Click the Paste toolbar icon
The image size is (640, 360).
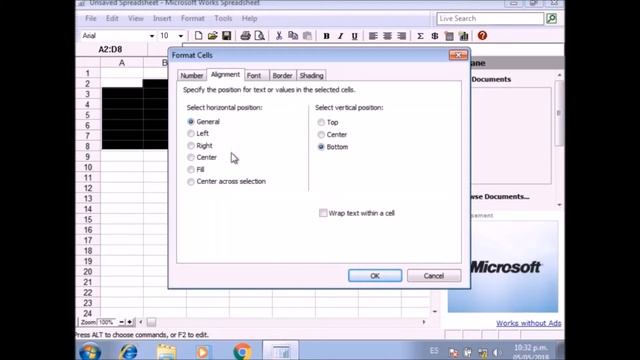coord(307,36)
